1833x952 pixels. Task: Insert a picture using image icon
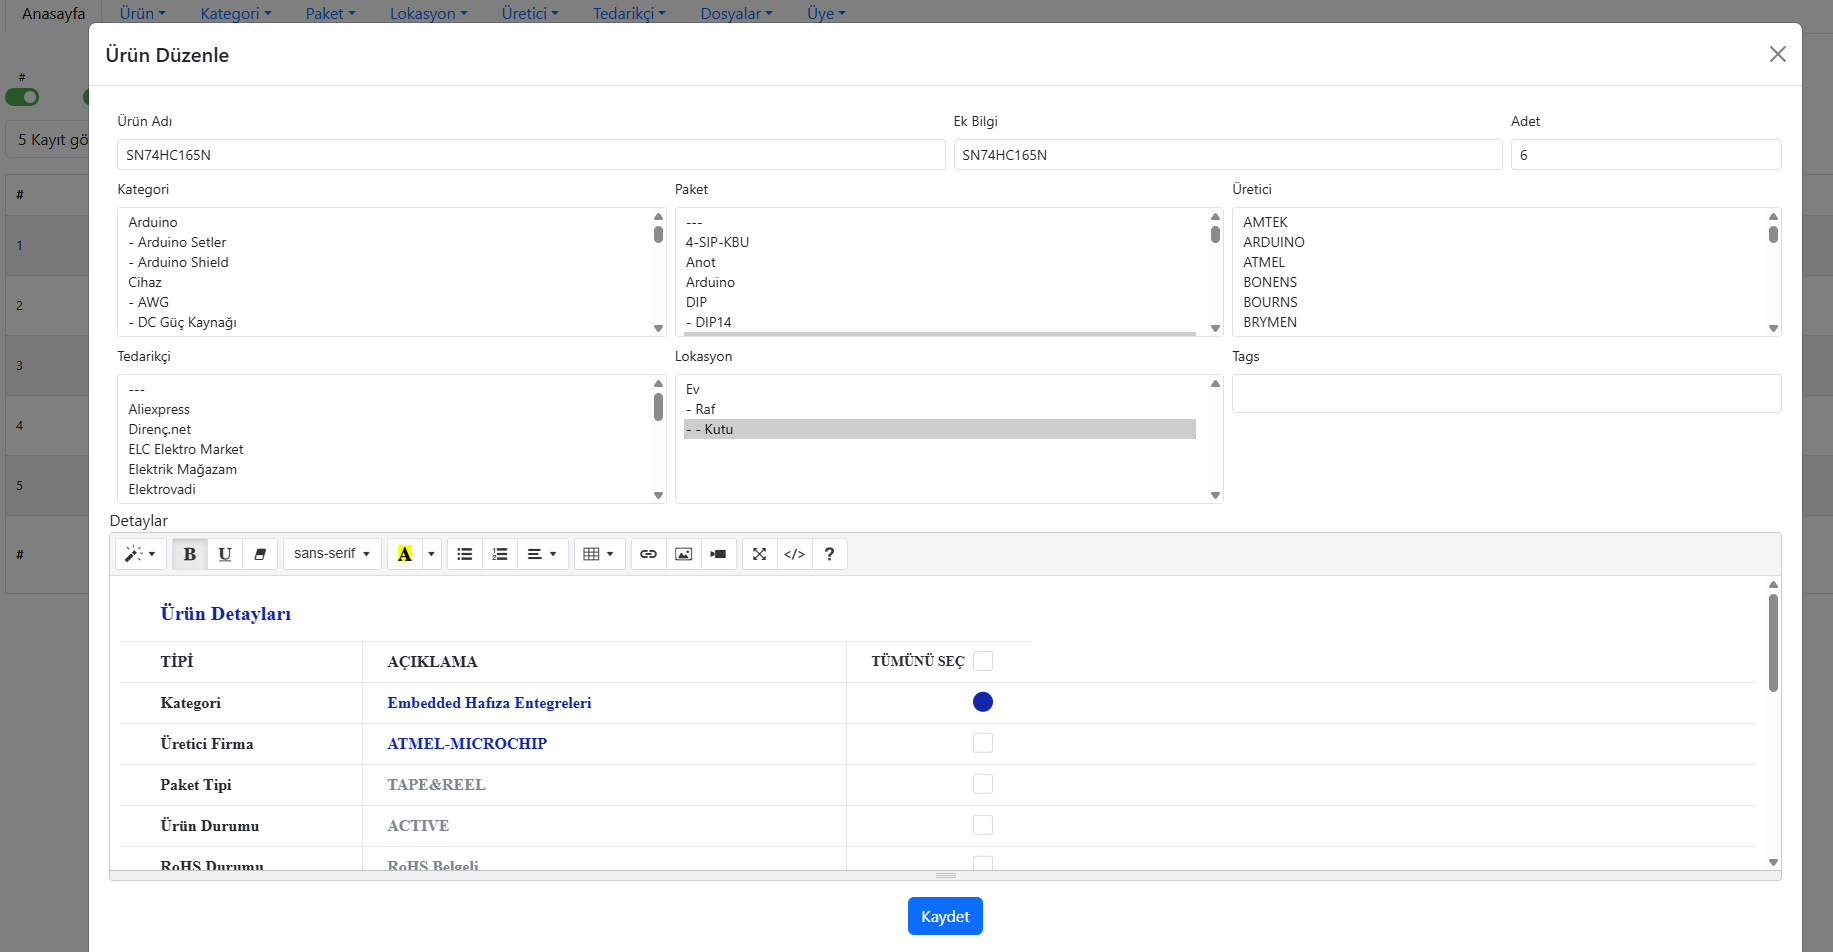(x=683, y=554)
